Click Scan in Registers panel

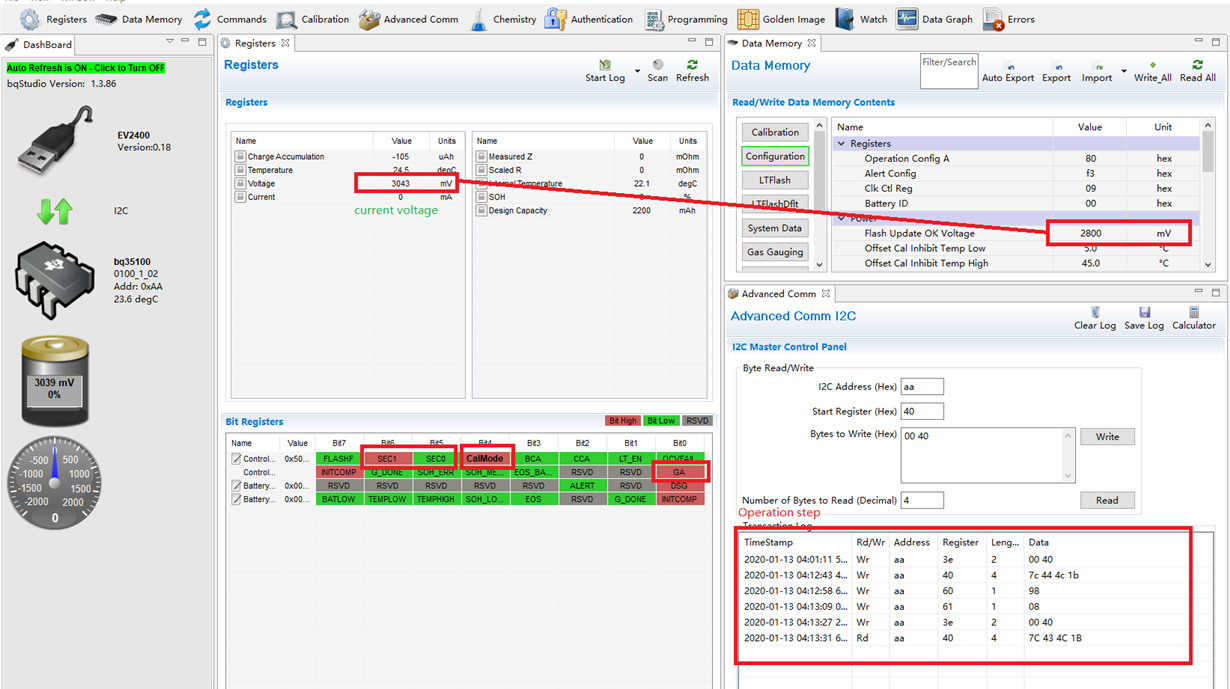(657, 71)
